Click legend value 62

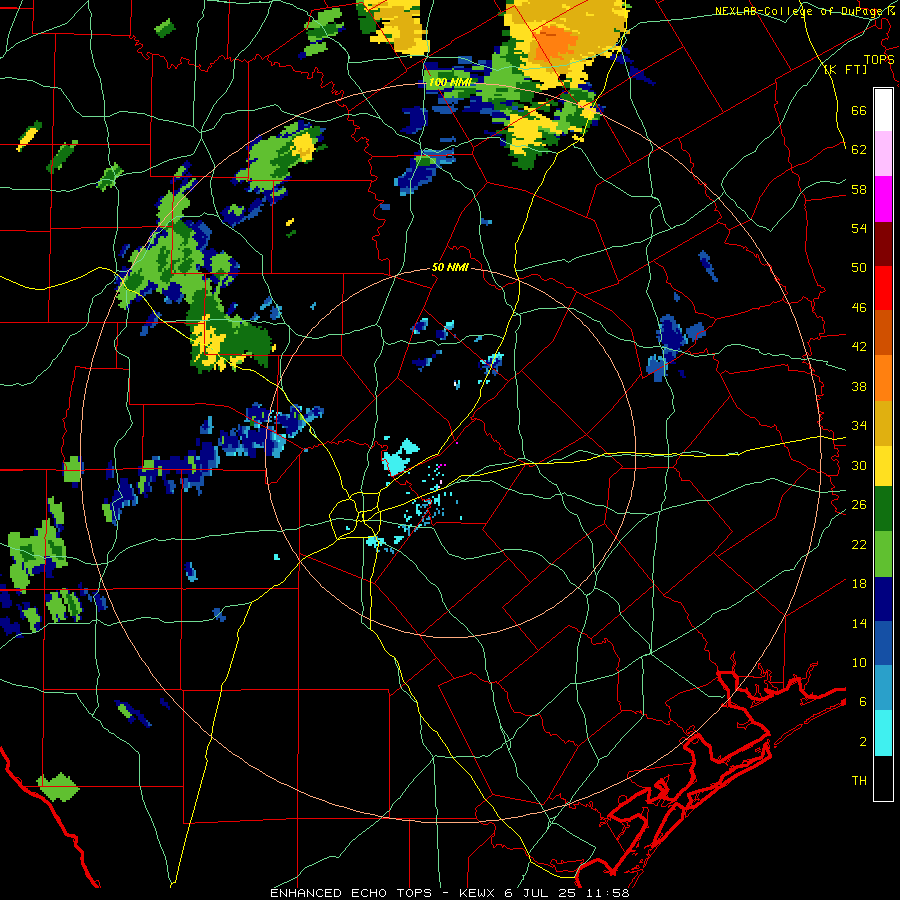[x=859, y=150]
